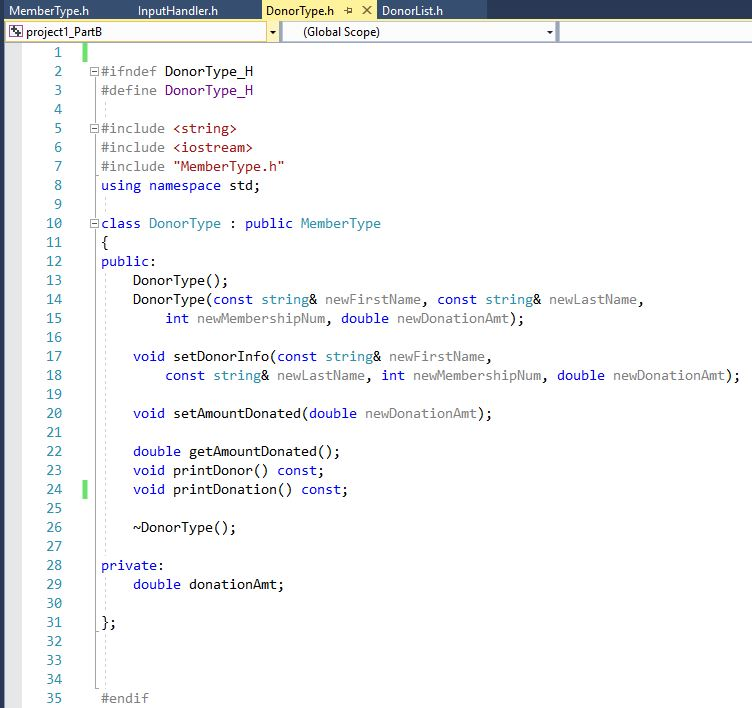
Task: Click line number 24 in the margin
Action: [x=54, y=489]
